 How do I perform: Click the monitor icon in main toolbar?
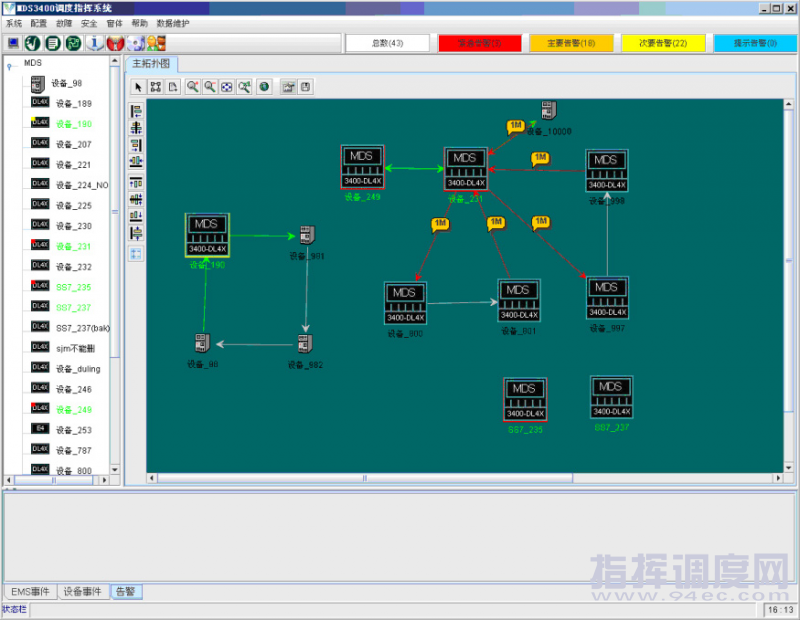(x=13, y=43)
